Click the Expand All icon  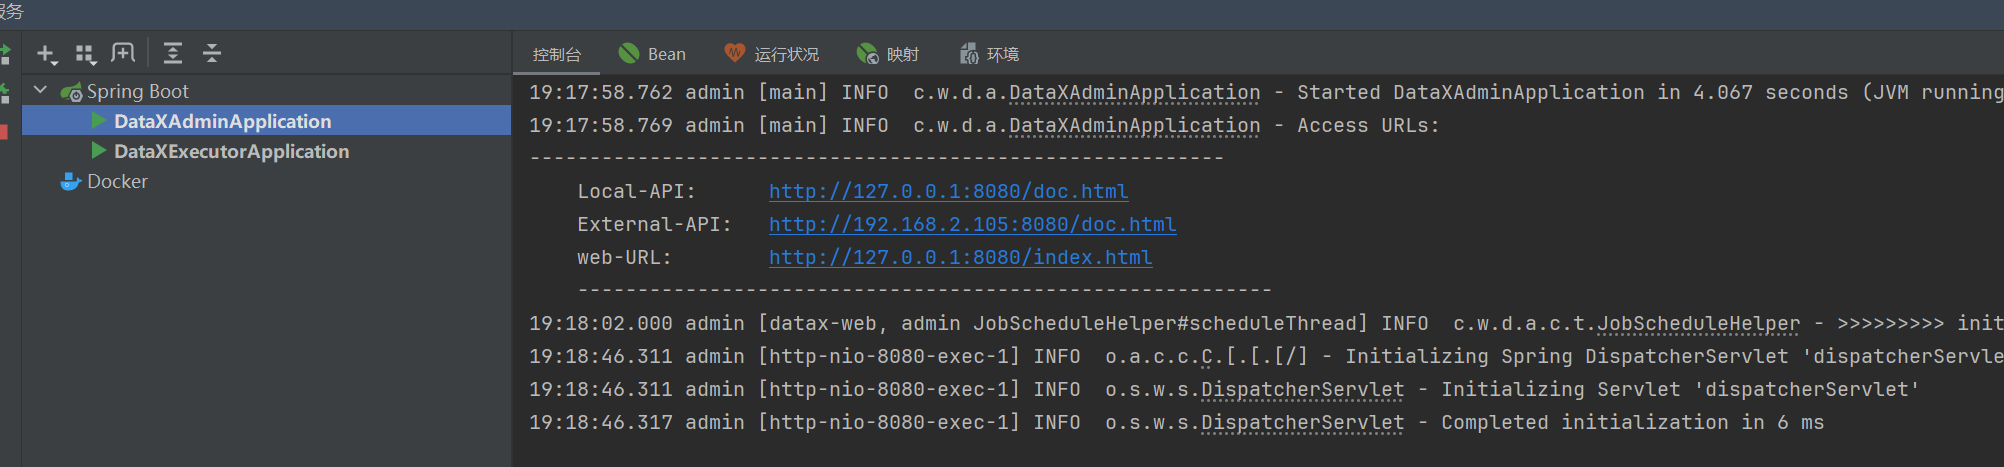tap(173, 53)
